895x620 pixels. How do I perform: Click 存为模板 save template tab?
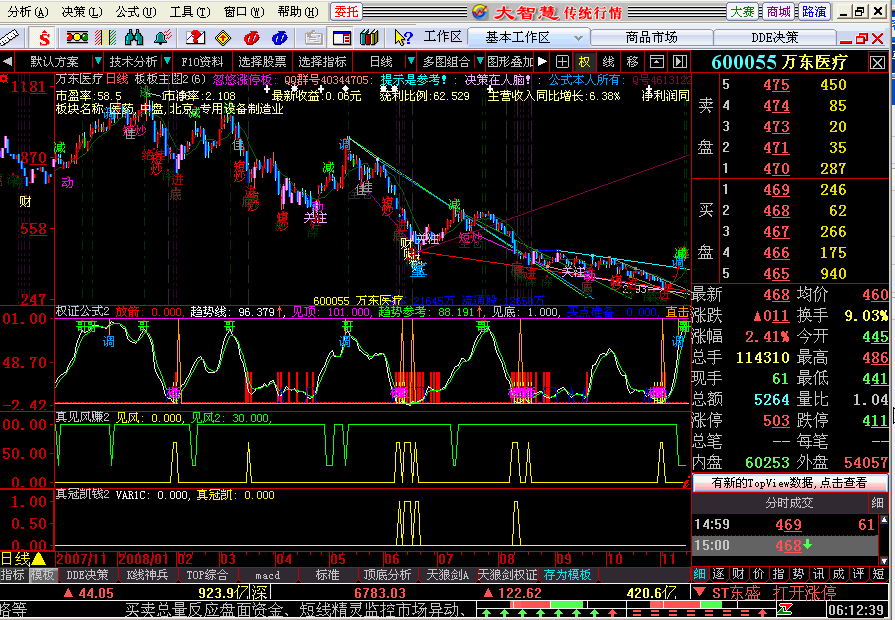pos(567,575)
